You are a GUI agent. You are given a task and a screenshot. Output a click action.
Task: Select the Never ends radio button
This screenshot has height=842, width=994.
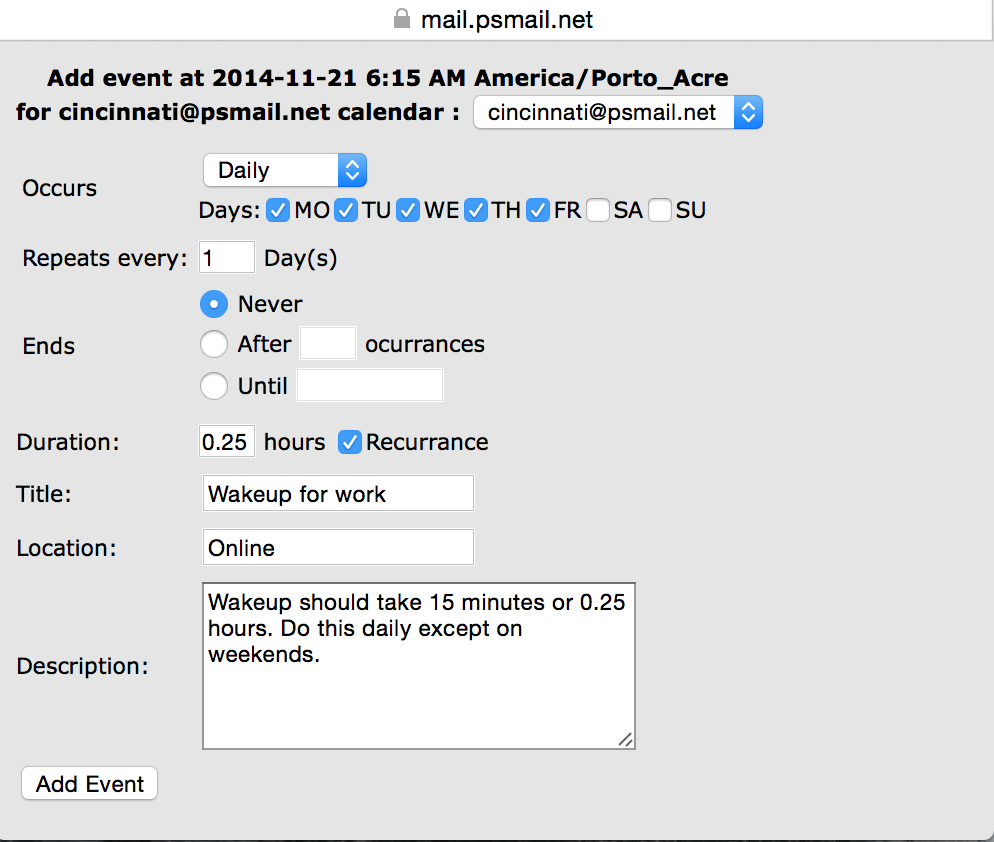(x=213, y=304)
